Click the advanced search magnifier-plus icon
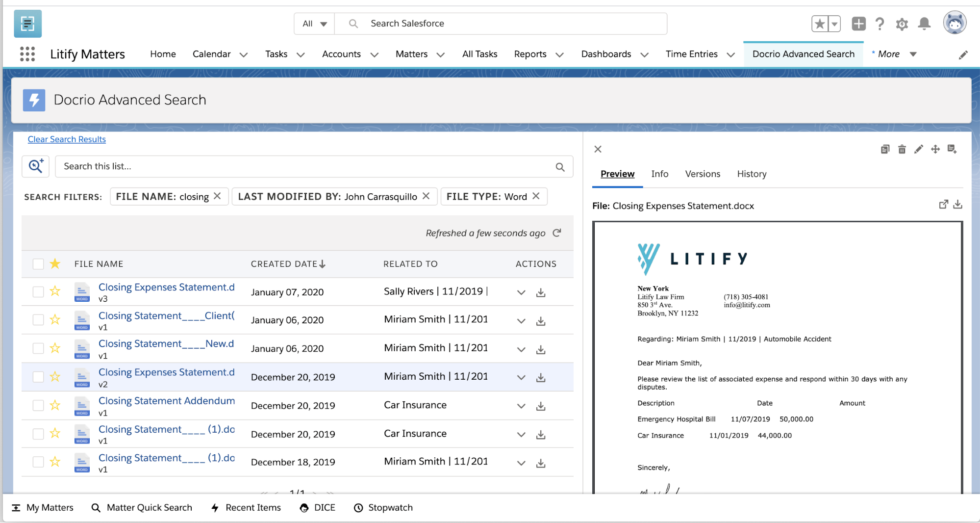This screenshot has width=980, height=523. pos(36,166)
